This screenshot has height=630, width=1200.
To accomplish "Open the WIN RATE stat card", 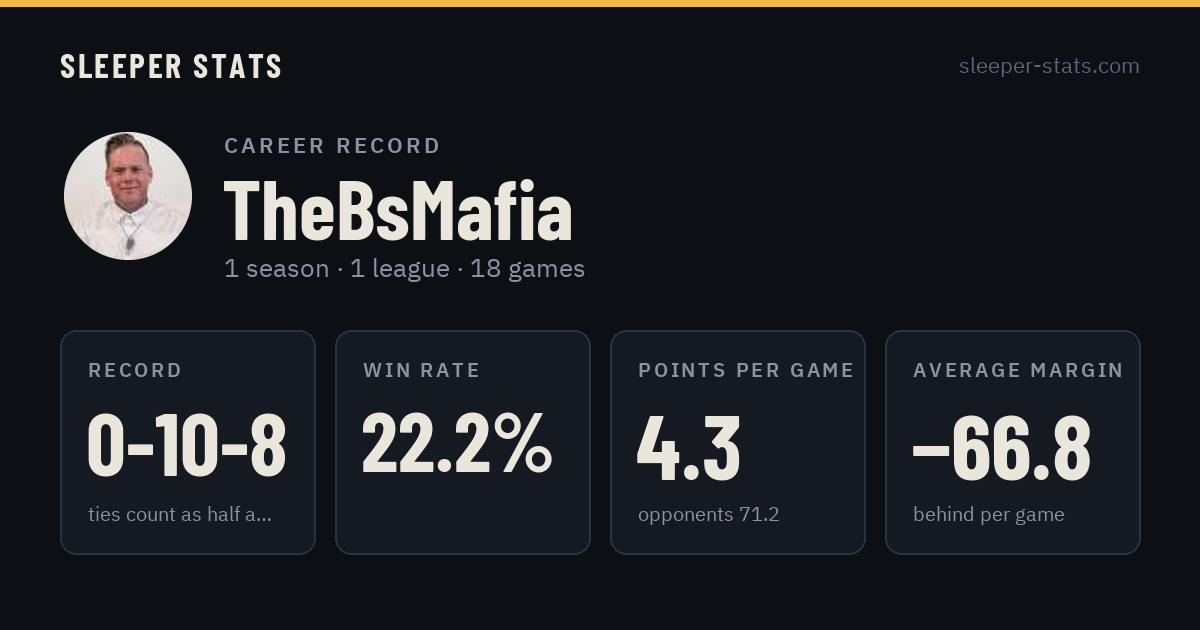I will (463, 442).
